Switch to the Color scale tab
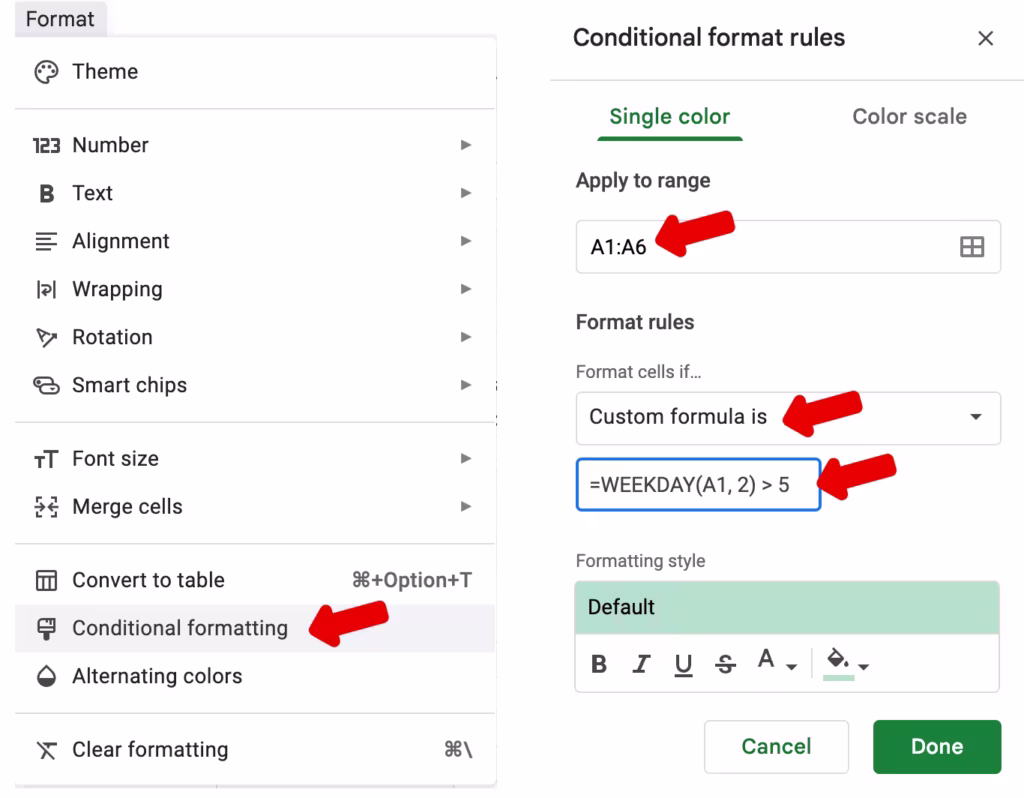Image resolution: width=1024 pixels, height=798 pixels. point(908,116)
